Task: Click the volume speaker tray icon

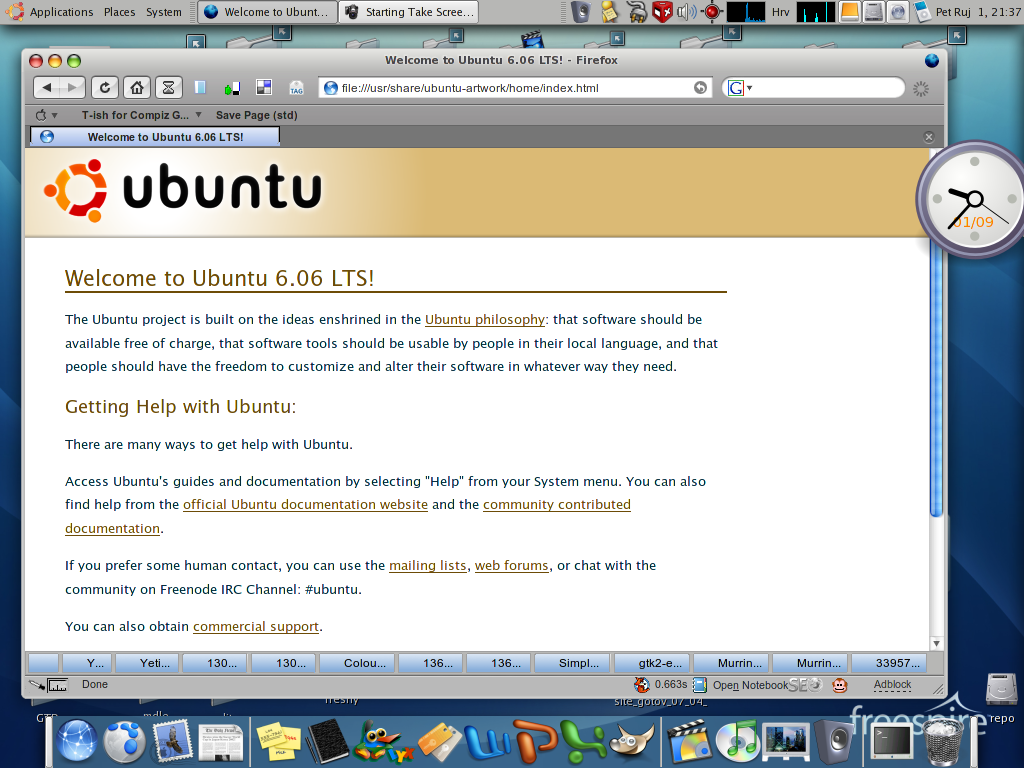Action: (686, 12)
